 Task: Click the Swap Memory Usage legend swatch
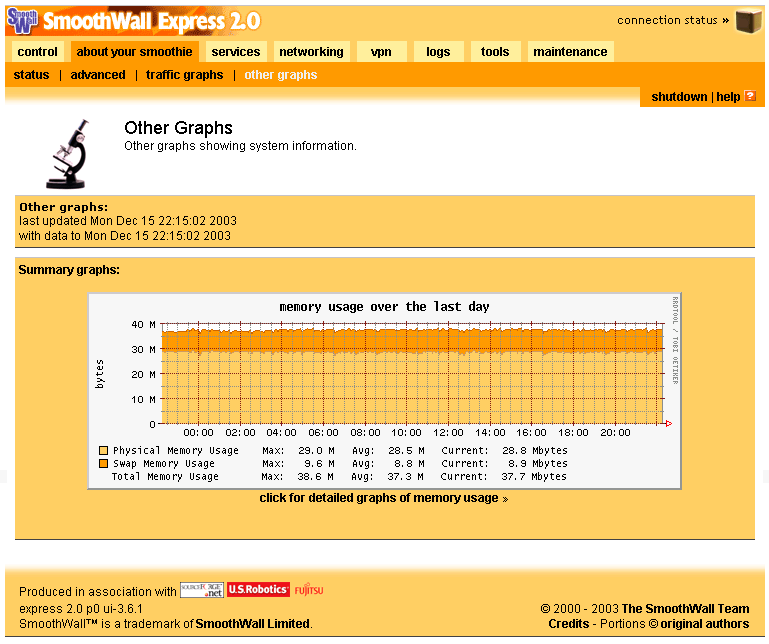pos(103,464)
